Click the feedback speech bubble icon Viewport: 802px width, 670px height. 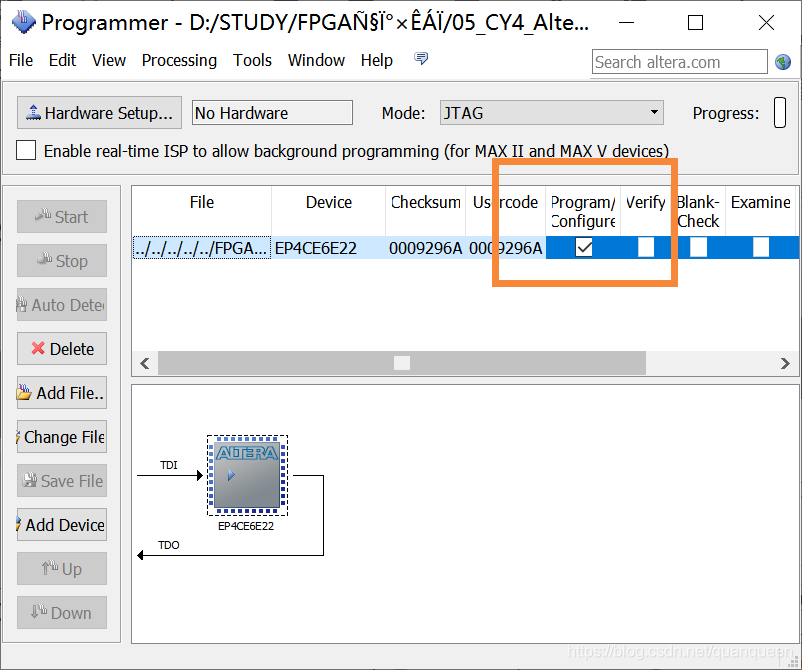[420, 59]
